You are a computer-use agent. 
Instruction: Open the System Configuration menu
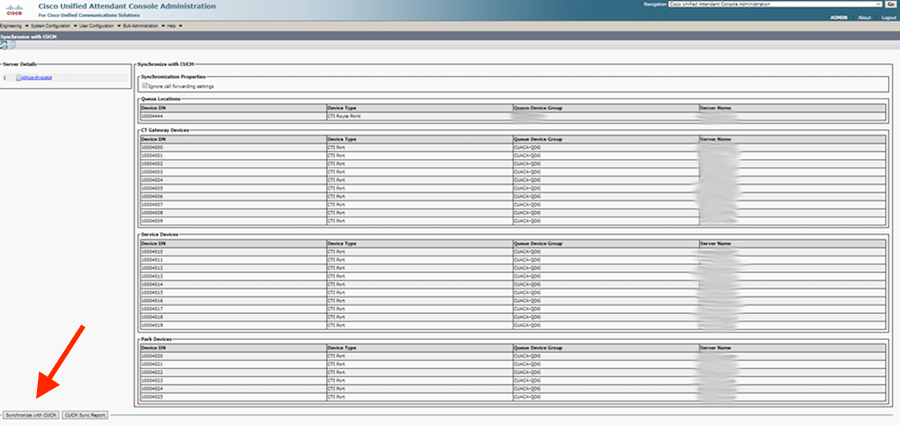coord(53,26)
